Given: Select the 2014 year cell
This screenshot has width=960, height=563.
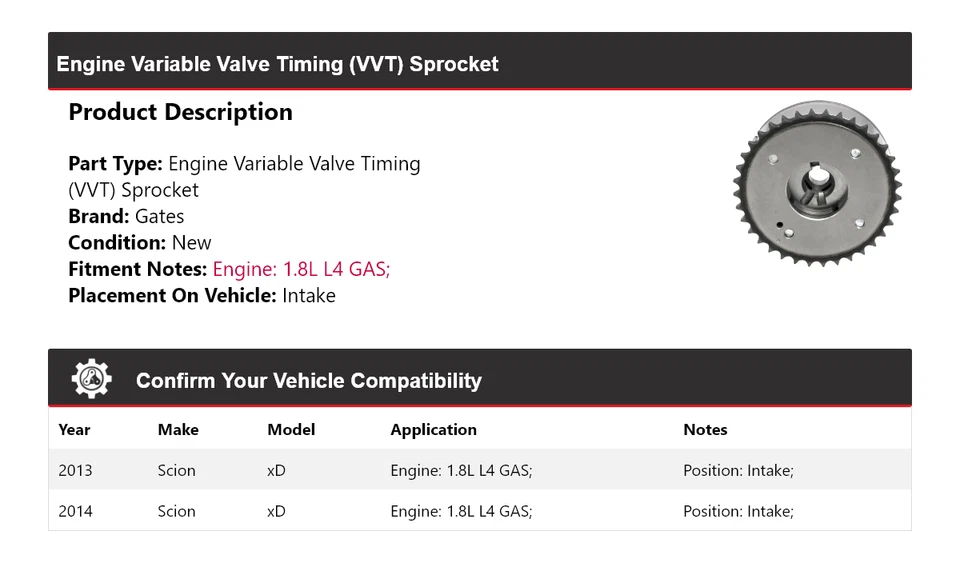Looking at the screenshot, I should click(x=75, y=511).
